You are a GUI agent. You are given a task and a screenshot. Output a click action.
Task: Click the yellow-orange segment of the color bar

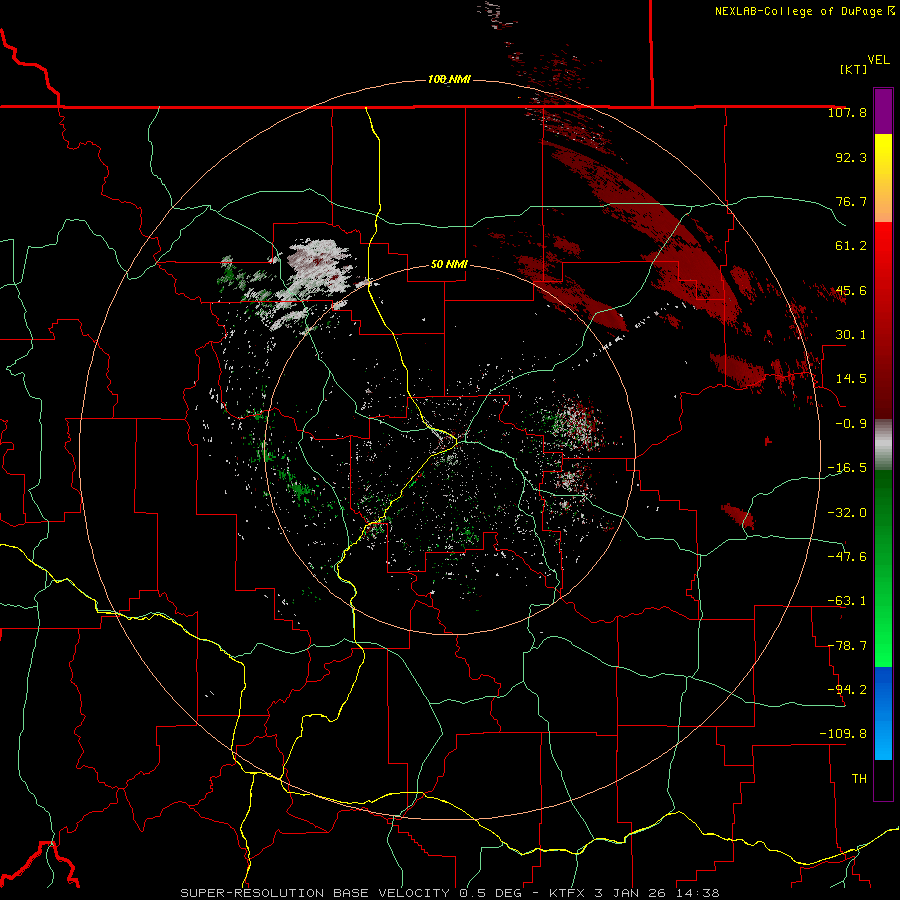[x=883, y=178]
